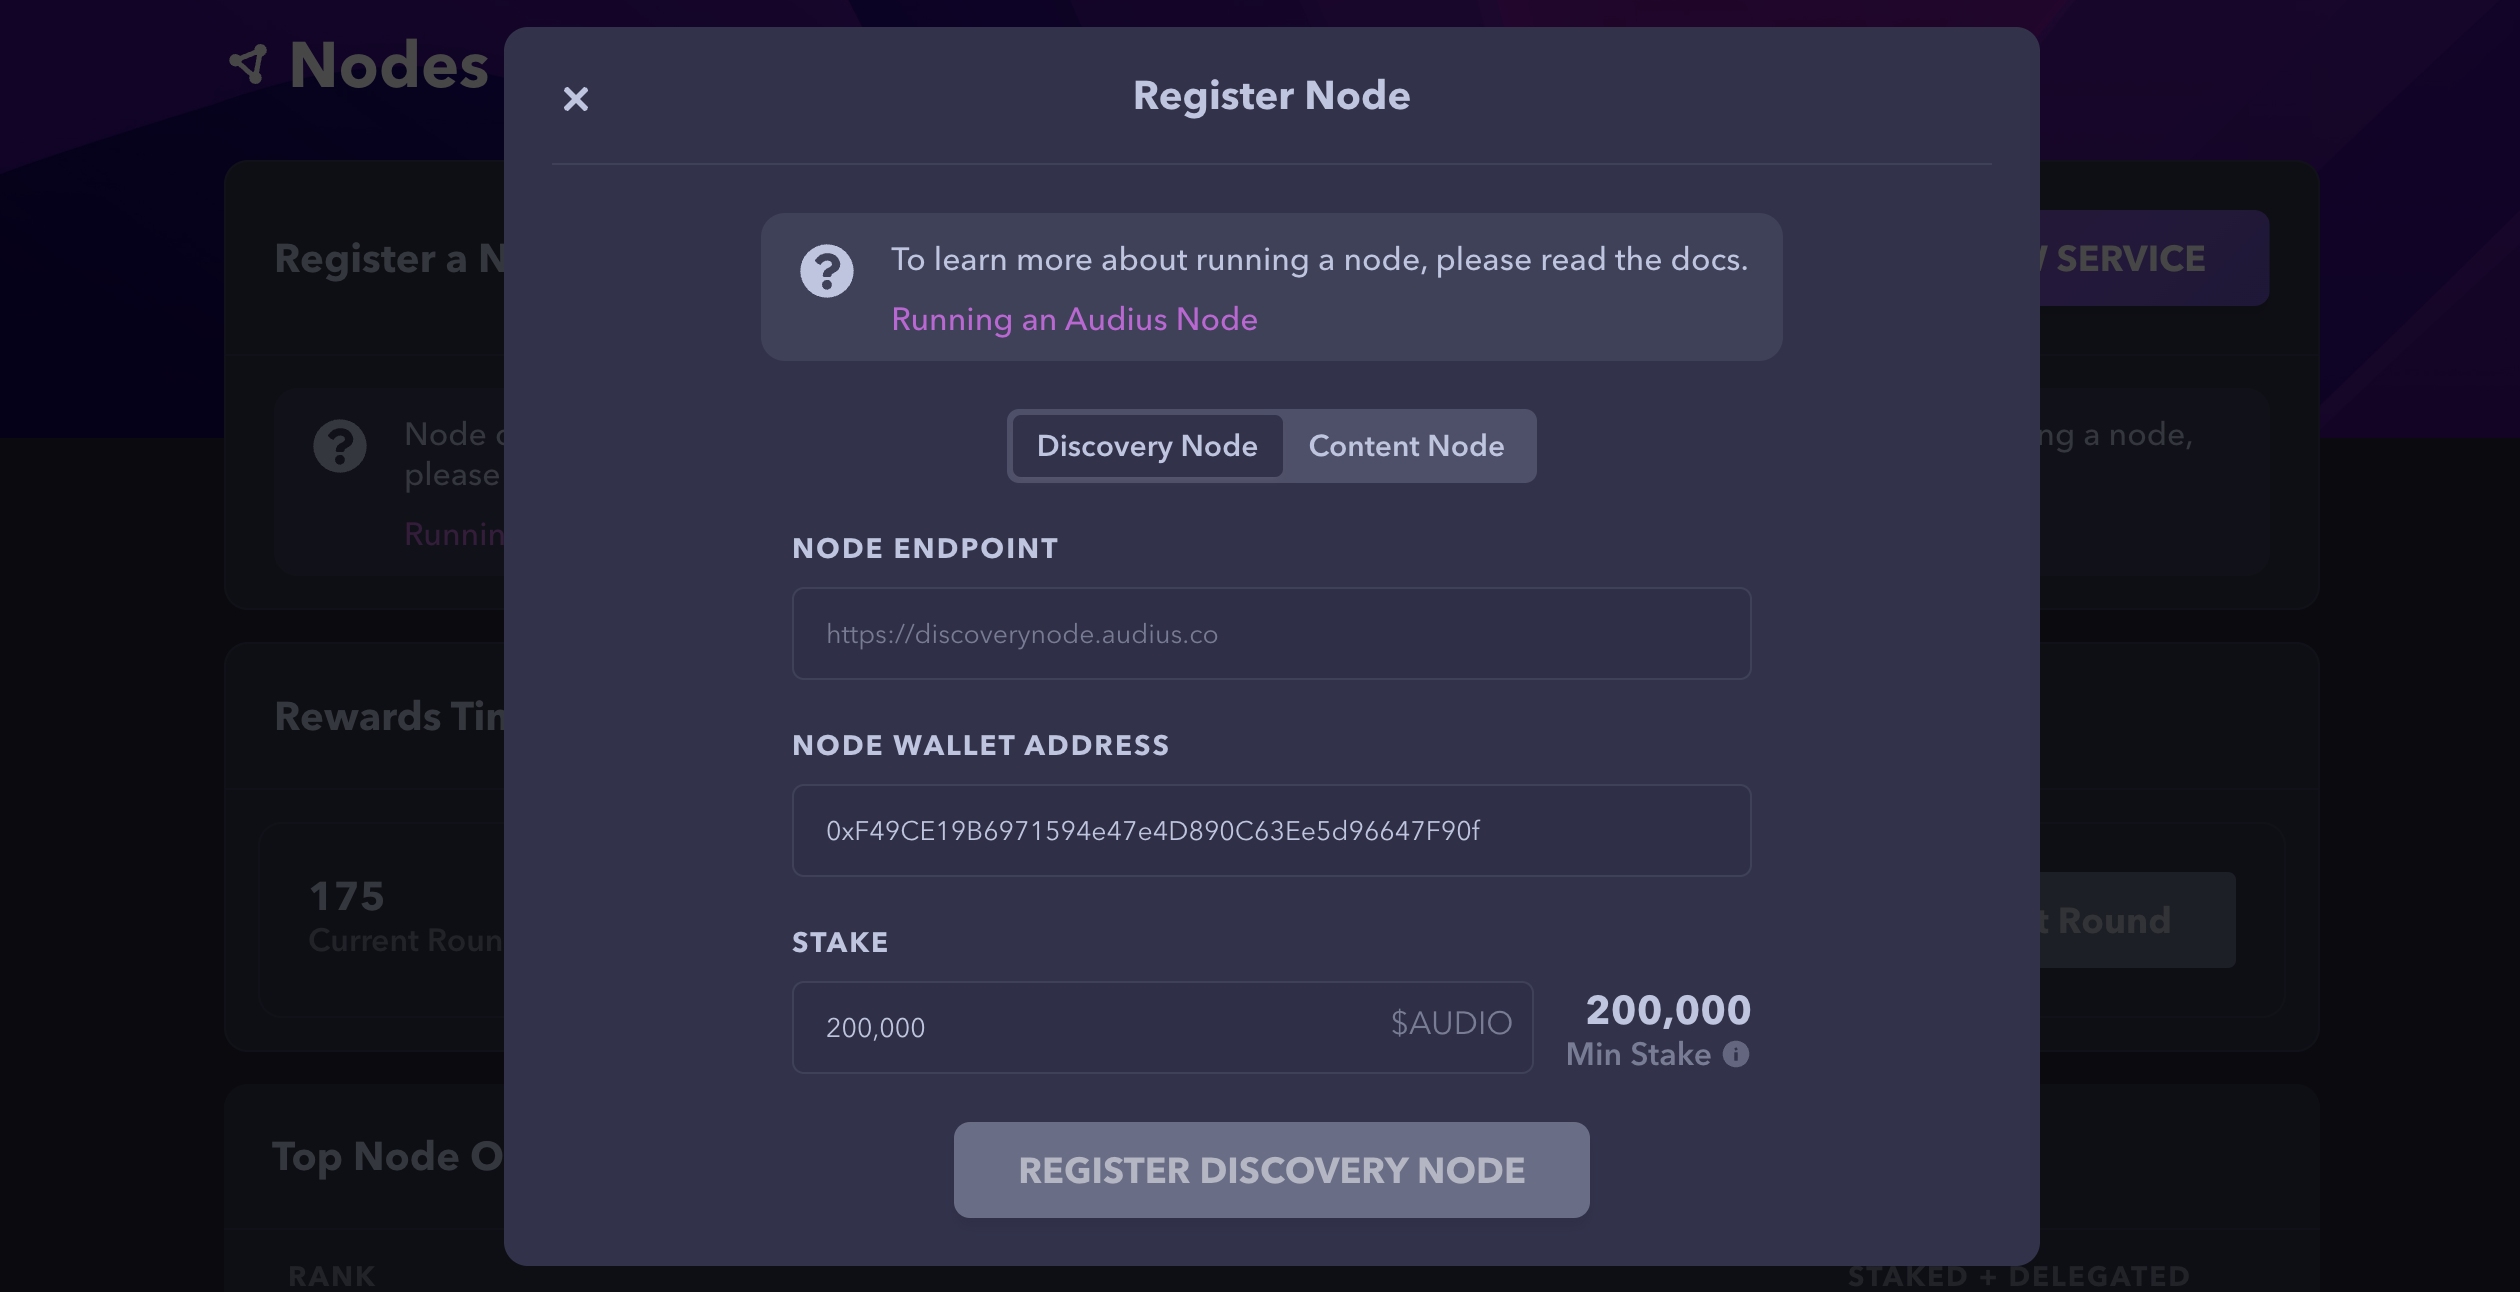This screenshot has width=2520, height=1292.
Task: Click the Min Stake info icon
Action: pyautogui.click(x=1736, y=1054)
